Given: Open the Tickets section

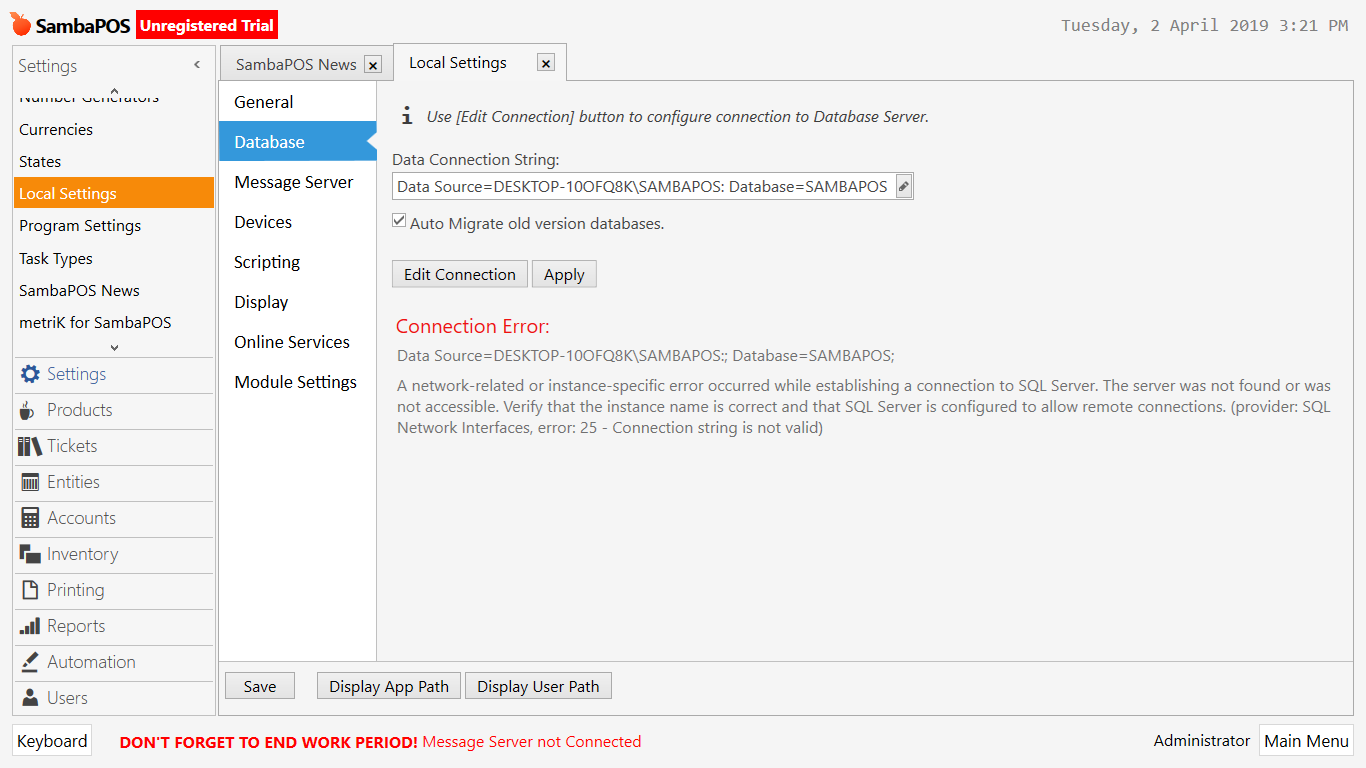Looking at the screenshot, I should 115,446.
